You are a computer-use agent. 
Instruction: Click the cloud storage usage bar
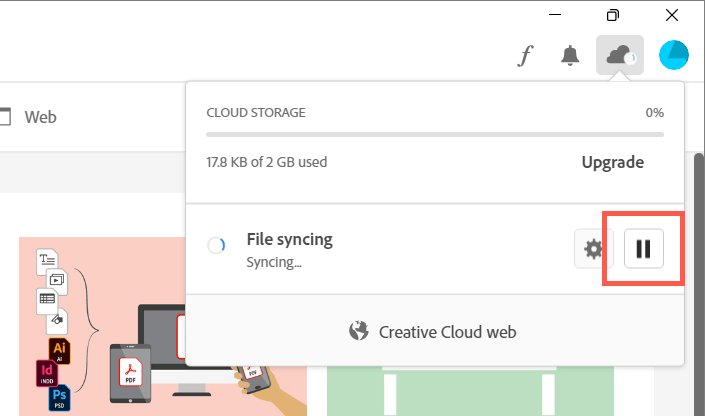pos(434,134)
